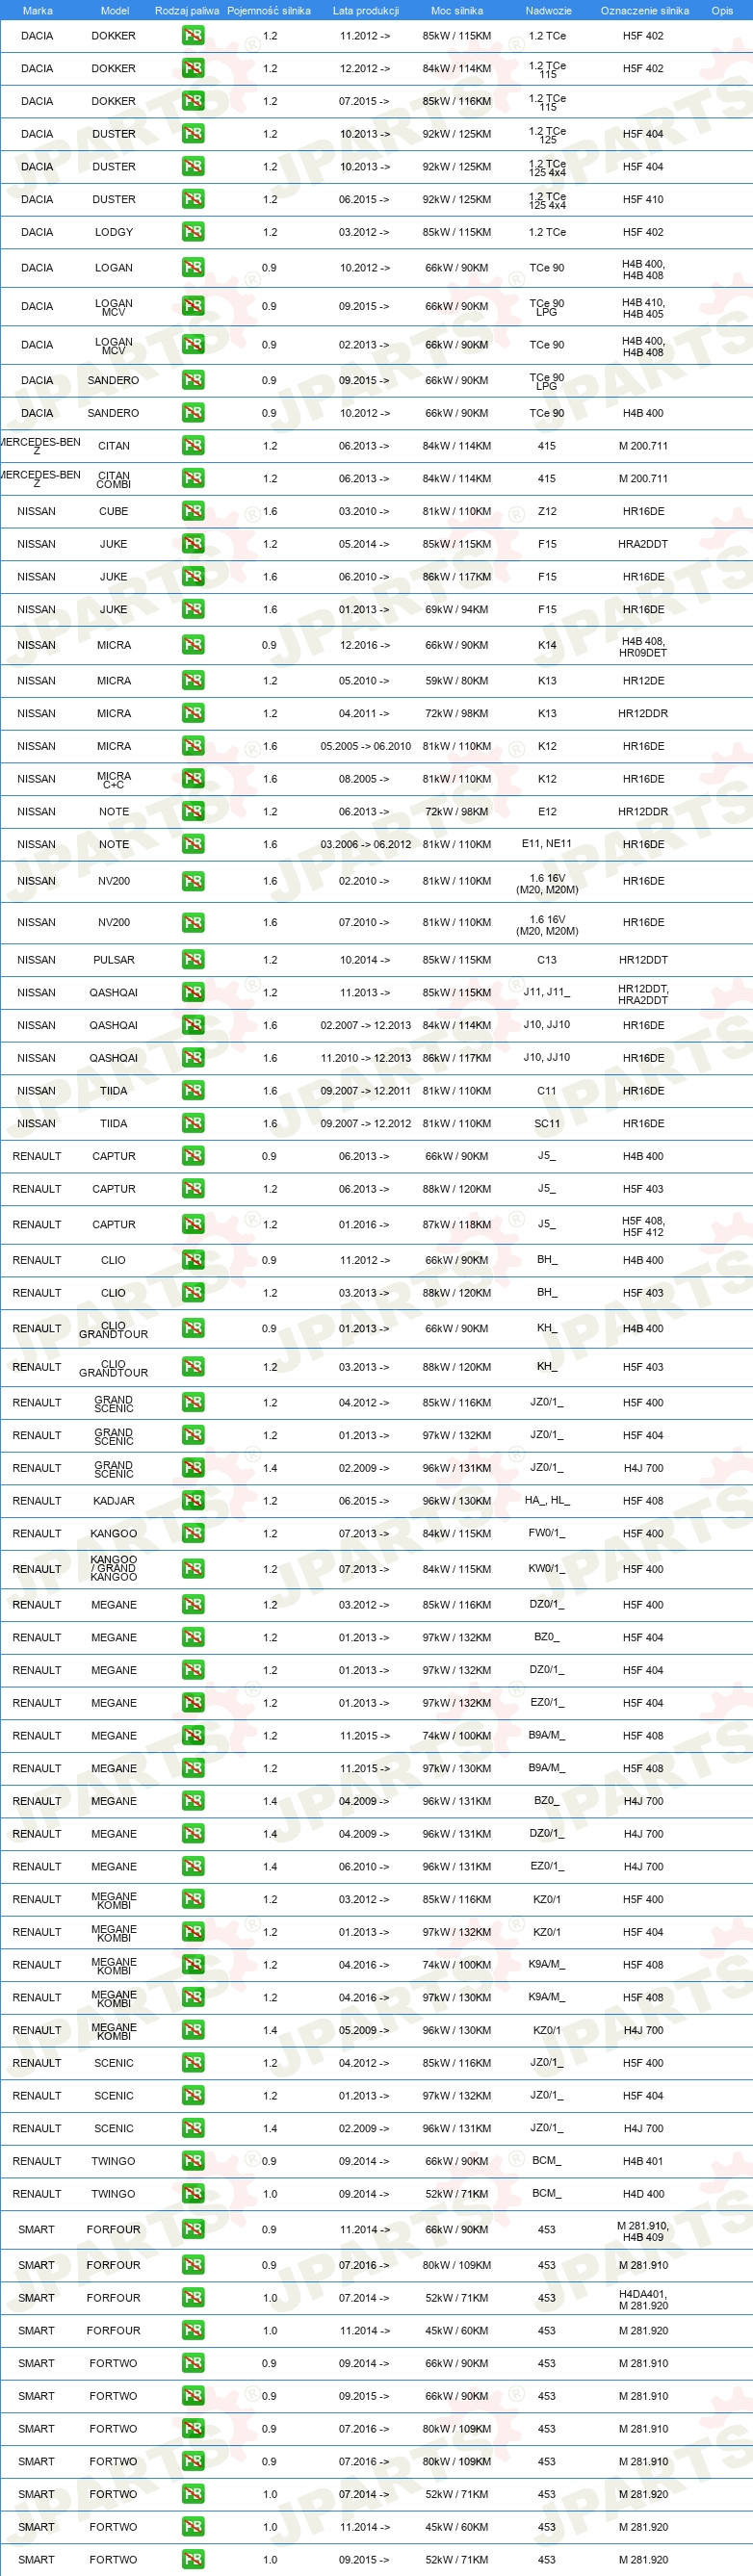Click fuel icon in Renault Kadjar row
753x2576 pixels.
tap(193, 1501)
